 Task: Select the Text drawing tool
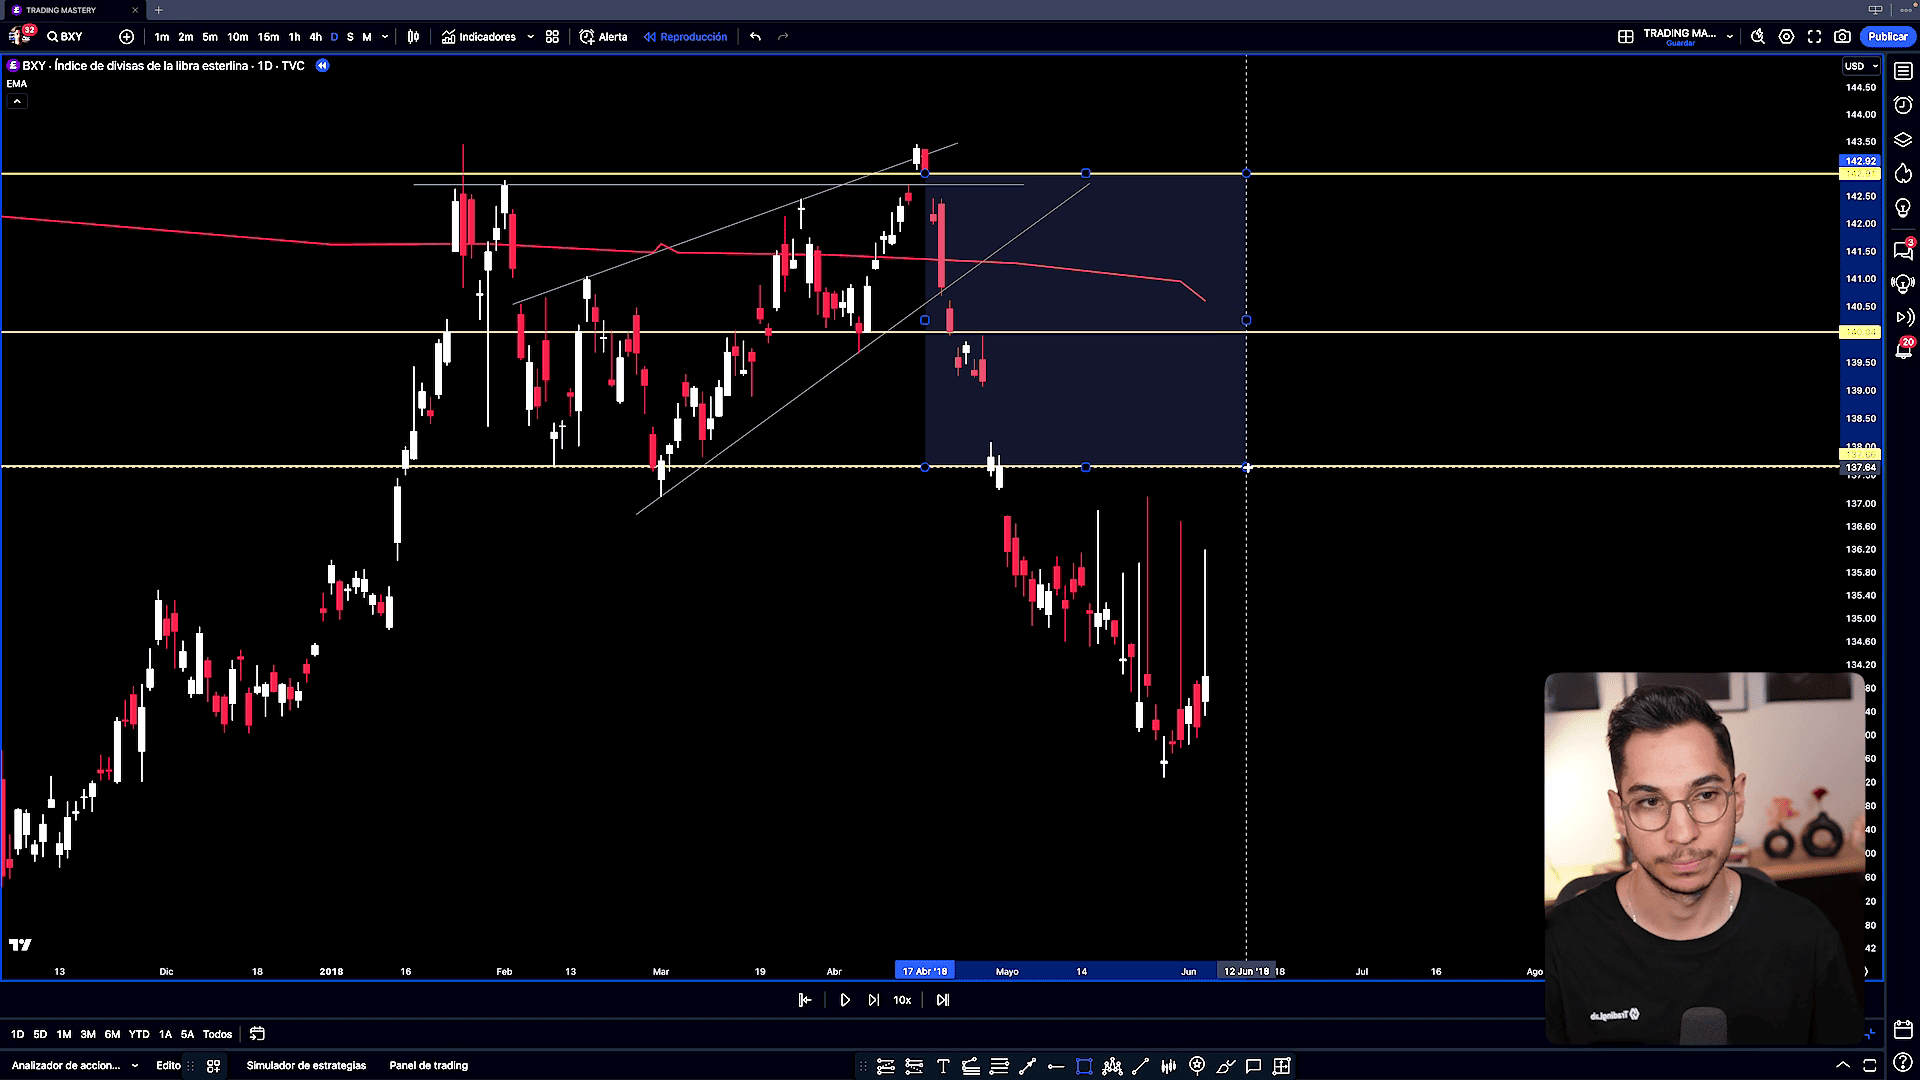[x=942, y=1066]
